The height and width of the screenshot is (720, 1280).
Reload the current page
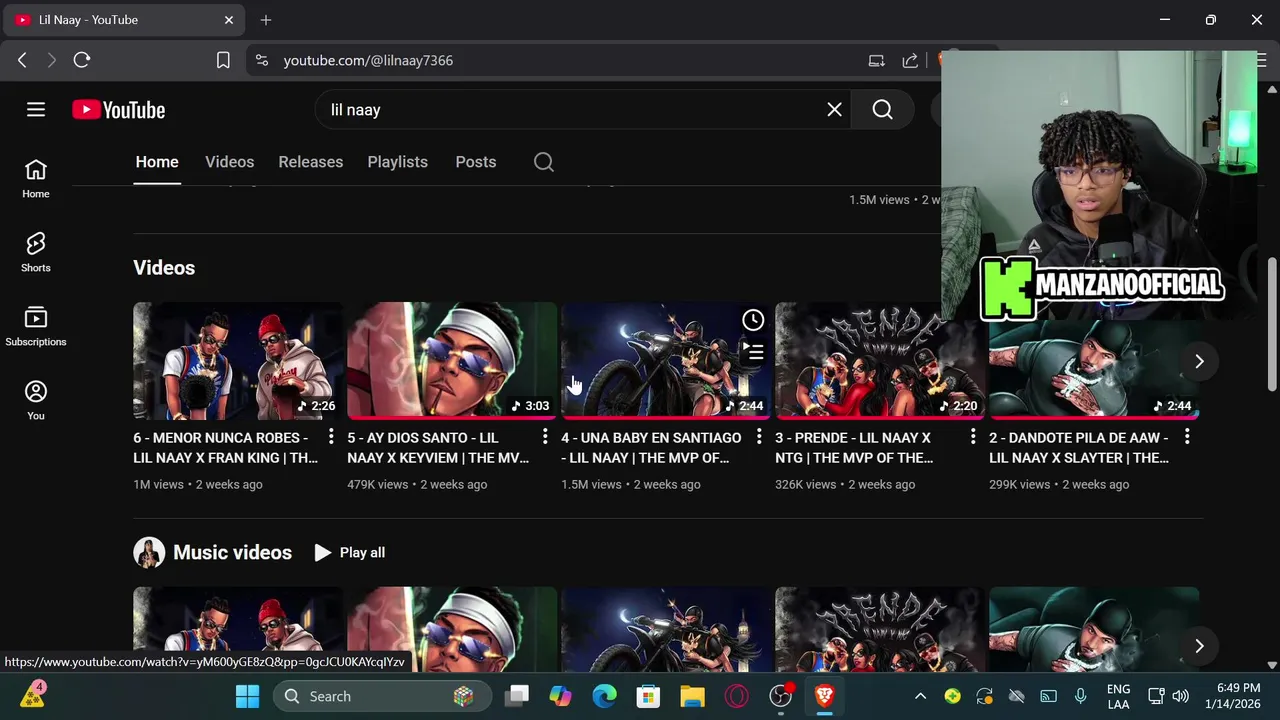pos(82,60)
